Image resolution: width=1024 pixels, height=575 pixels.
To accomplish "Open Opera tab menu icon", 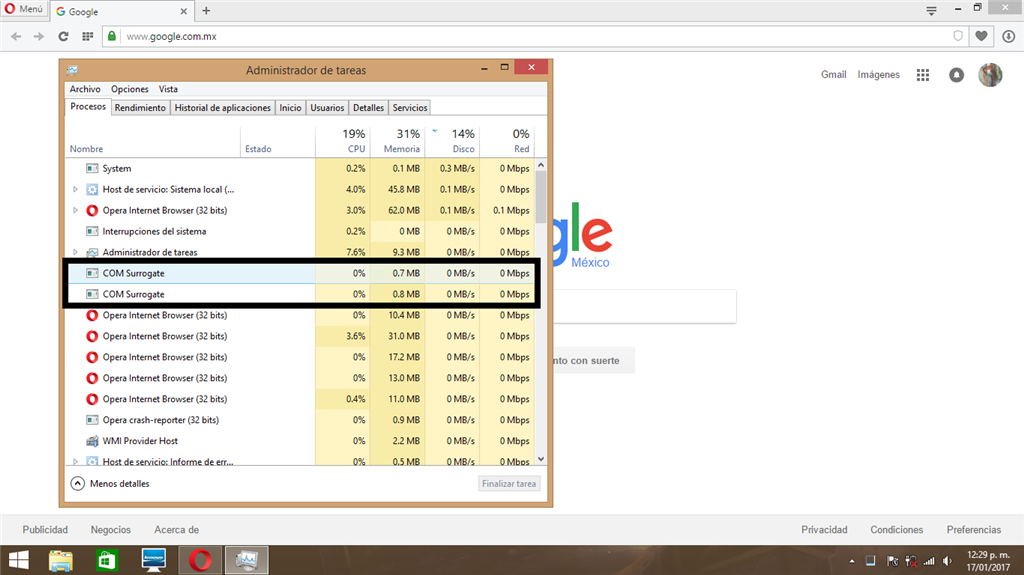I will 931,10.
